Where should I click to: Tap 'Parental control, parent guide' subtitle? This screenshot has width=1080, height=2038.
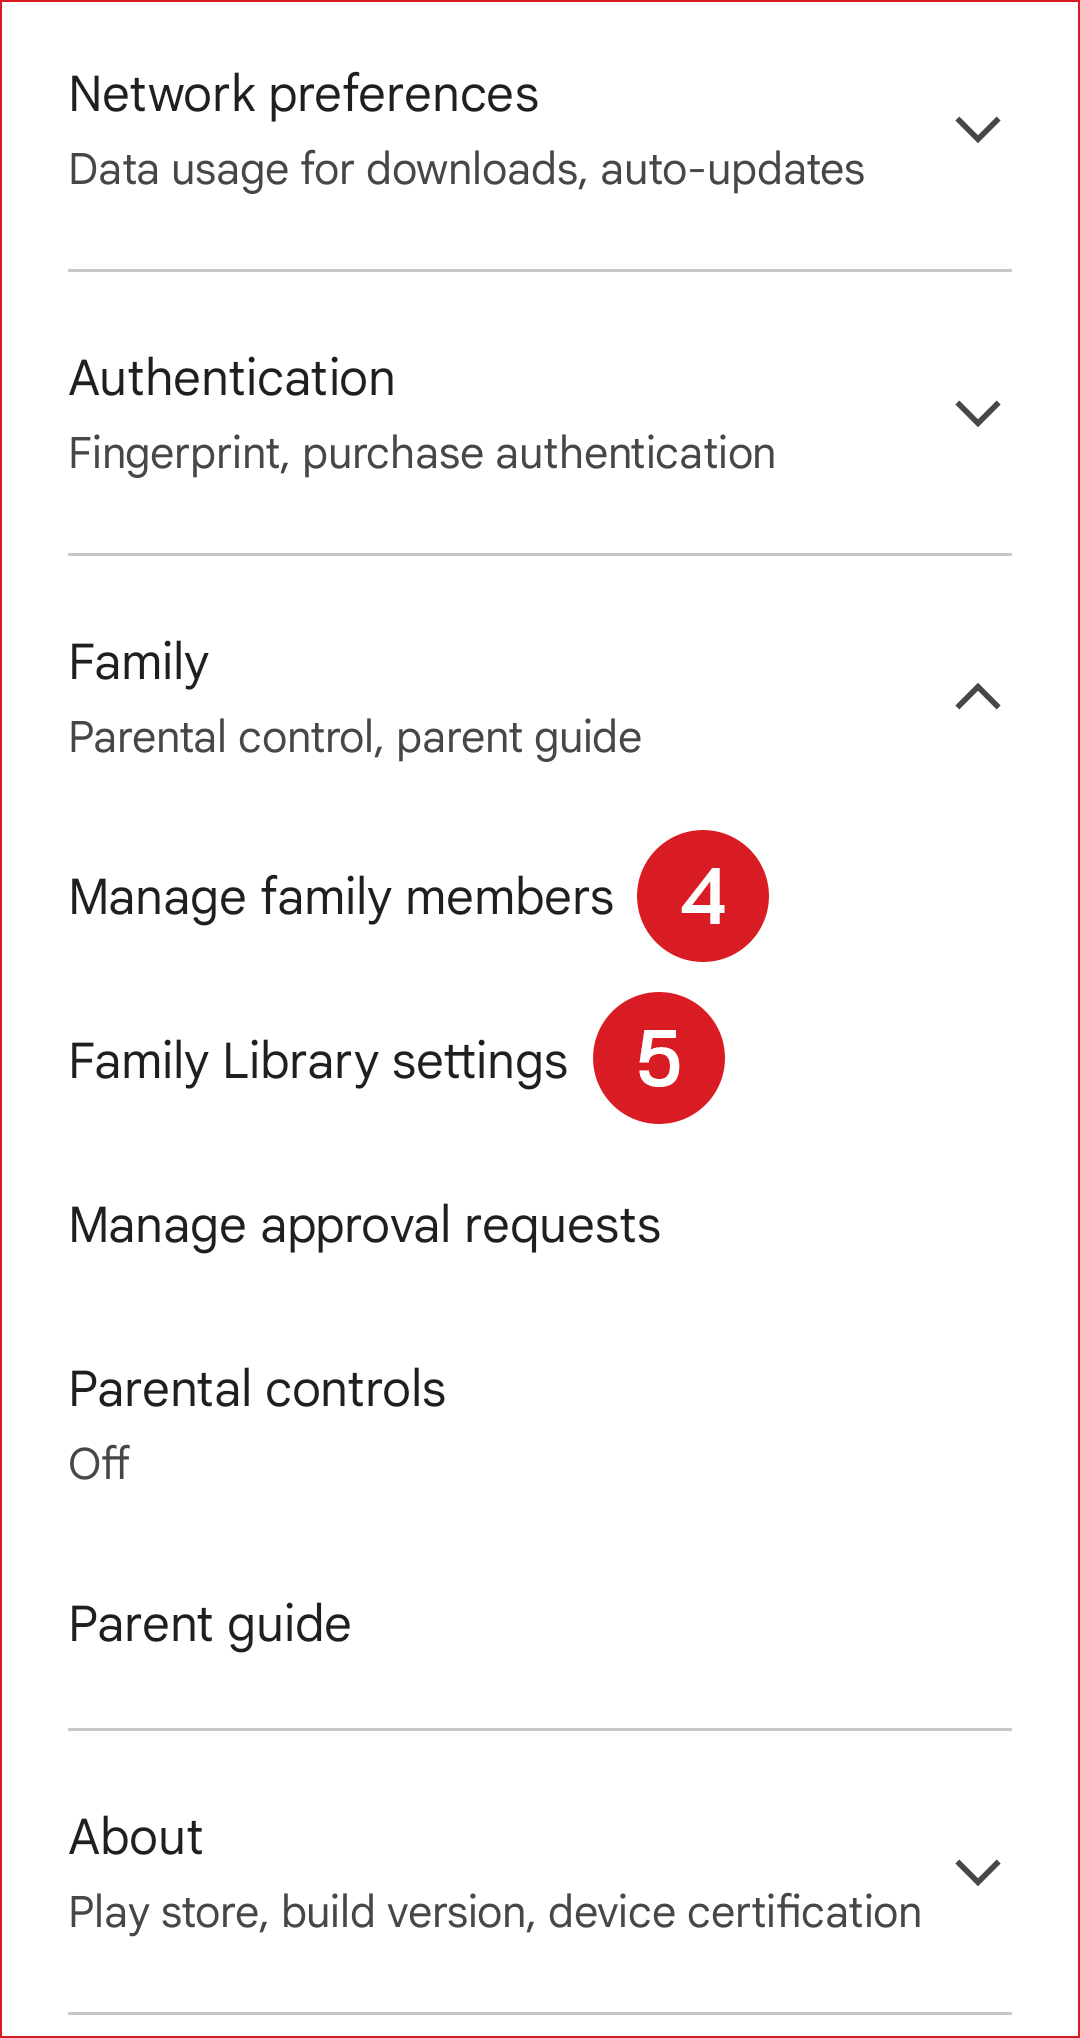click(355, 738)
